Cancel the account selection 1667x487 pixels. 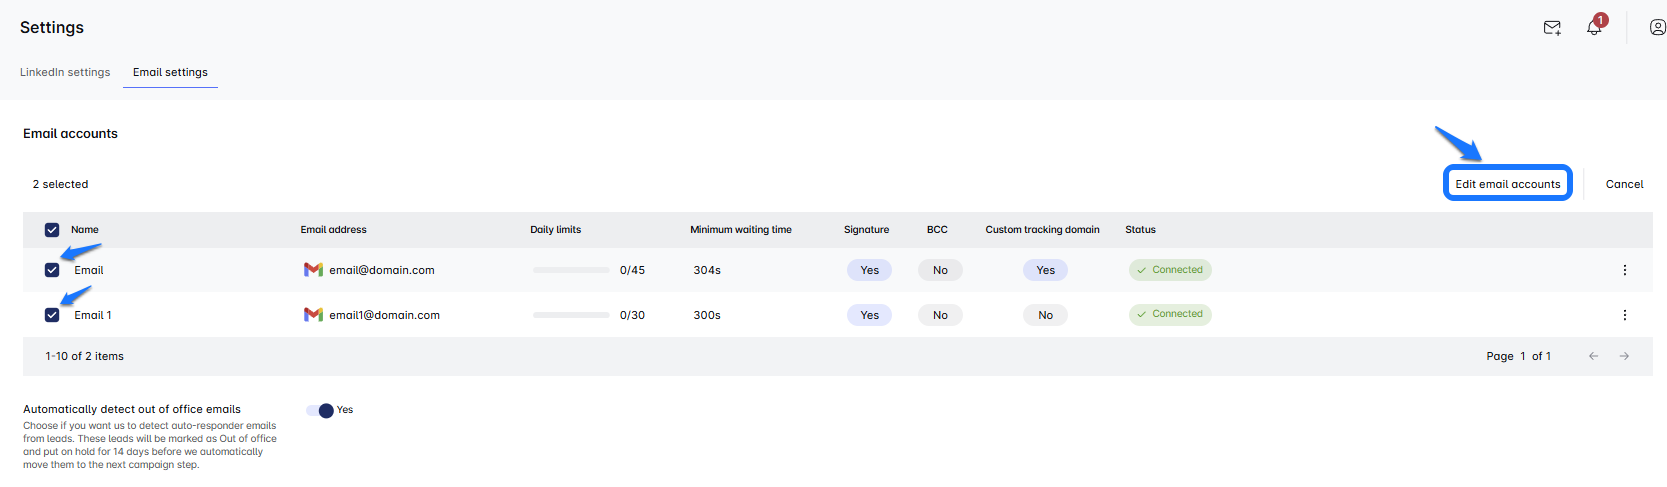coord(1624,184)
